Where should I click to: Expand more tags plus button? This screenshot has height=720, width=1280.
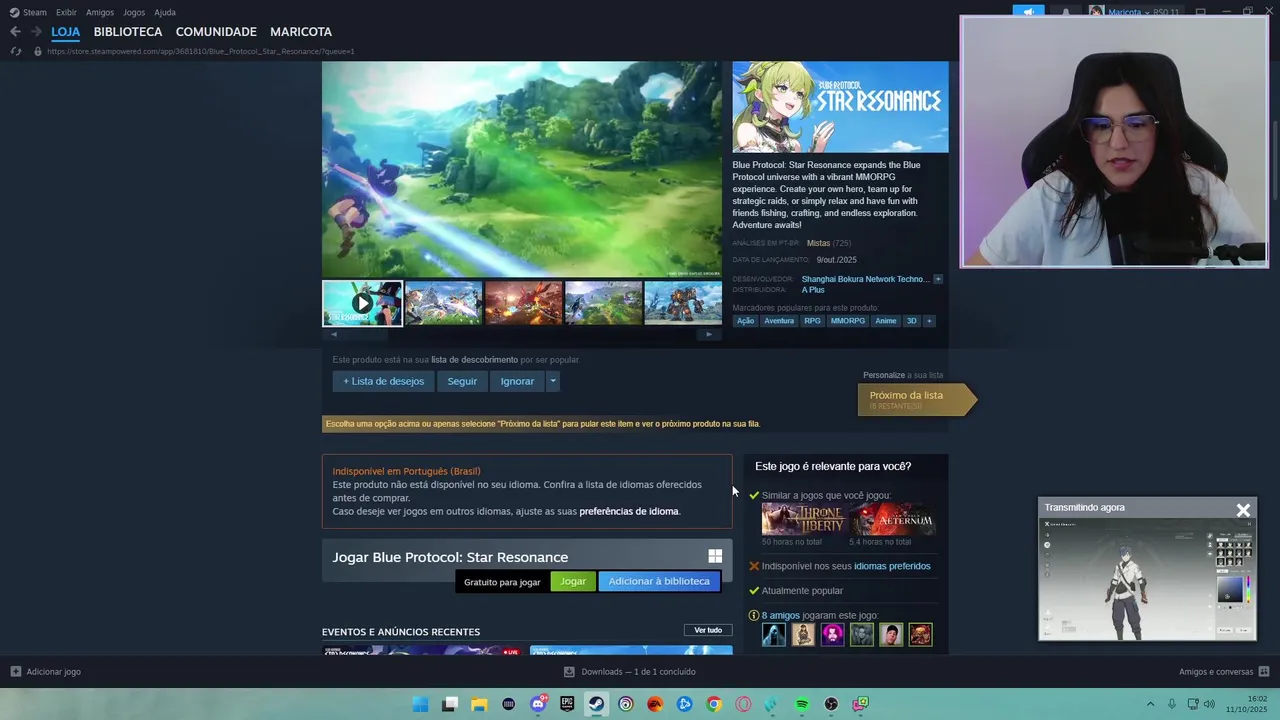[929, 321]
